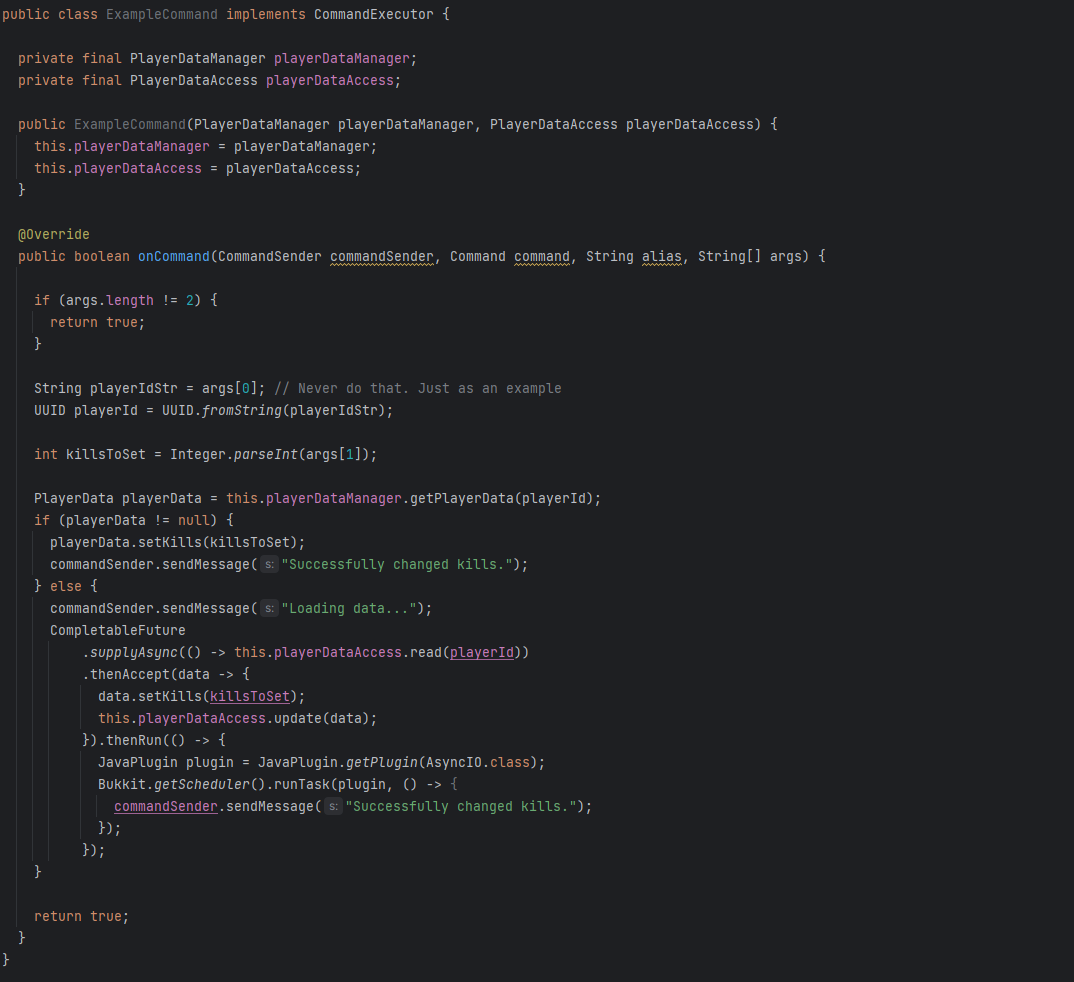Click the underlined command parameter in onCommand
Image resolution: width=1074 pixels, height=982 pixels.
tap(542, 256)
